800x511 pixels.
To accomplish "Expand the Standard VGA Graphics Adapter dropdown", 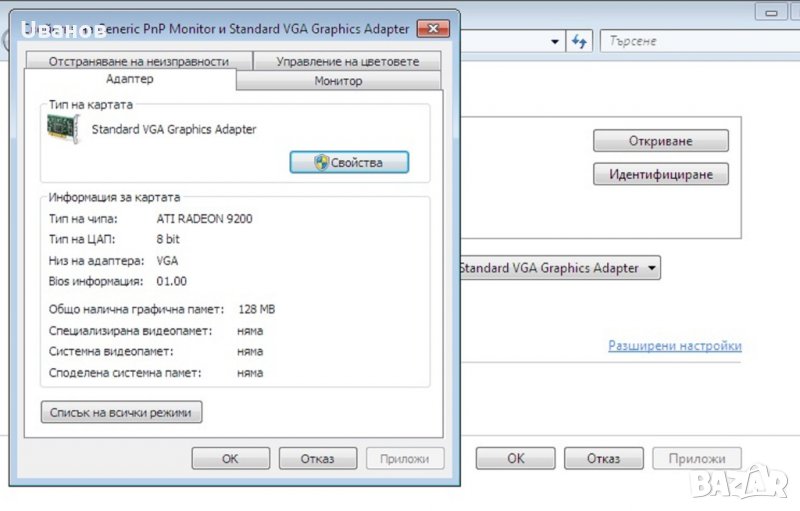I will [652, 268].
